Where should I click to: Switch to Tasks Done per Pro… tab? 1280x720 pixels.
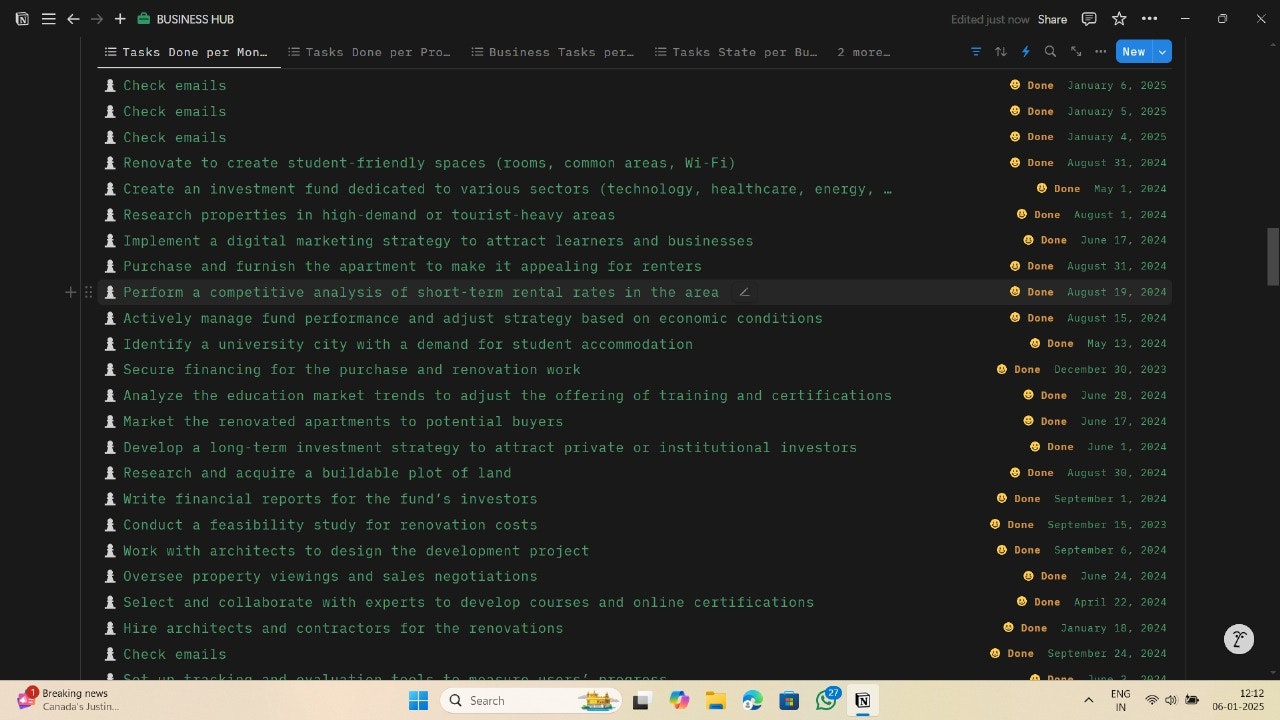pos(369,52)
